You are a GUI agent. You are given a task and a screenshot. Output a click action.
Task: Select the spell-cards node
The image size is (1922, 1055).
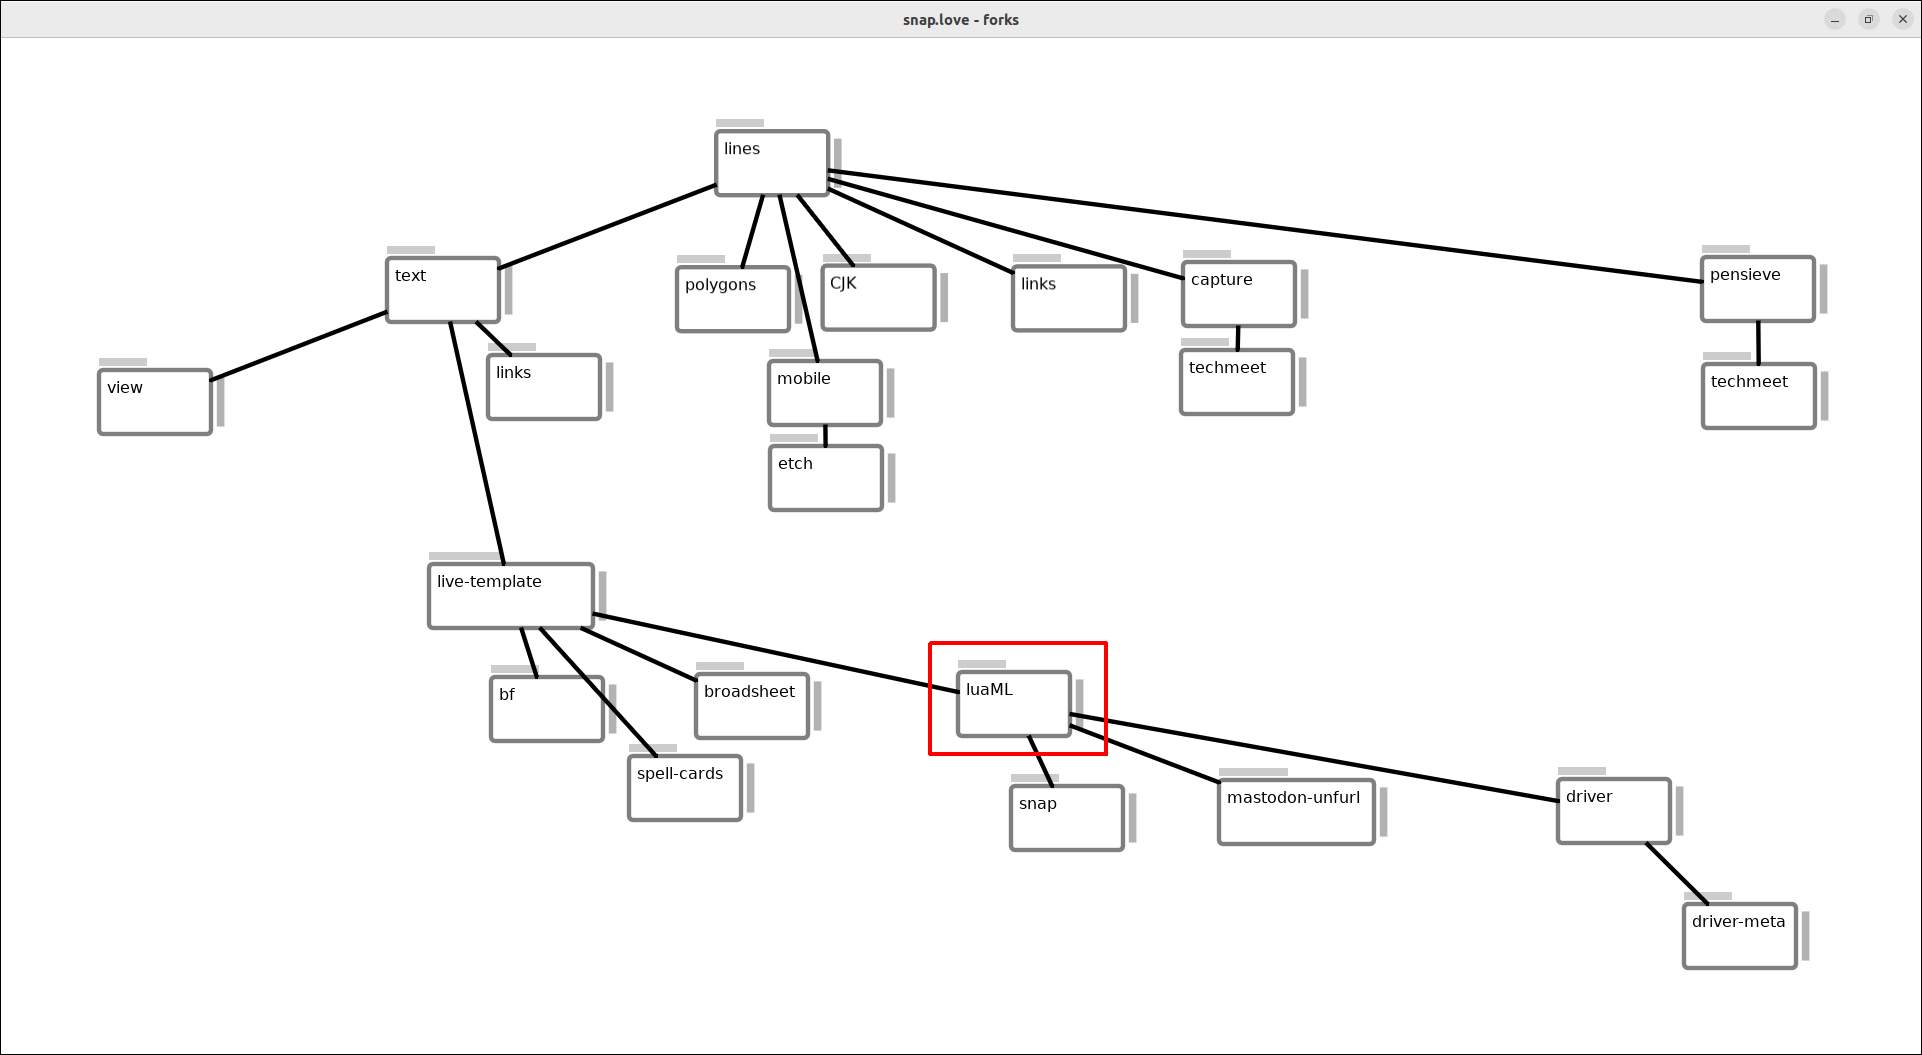click(x=685, y=788)
